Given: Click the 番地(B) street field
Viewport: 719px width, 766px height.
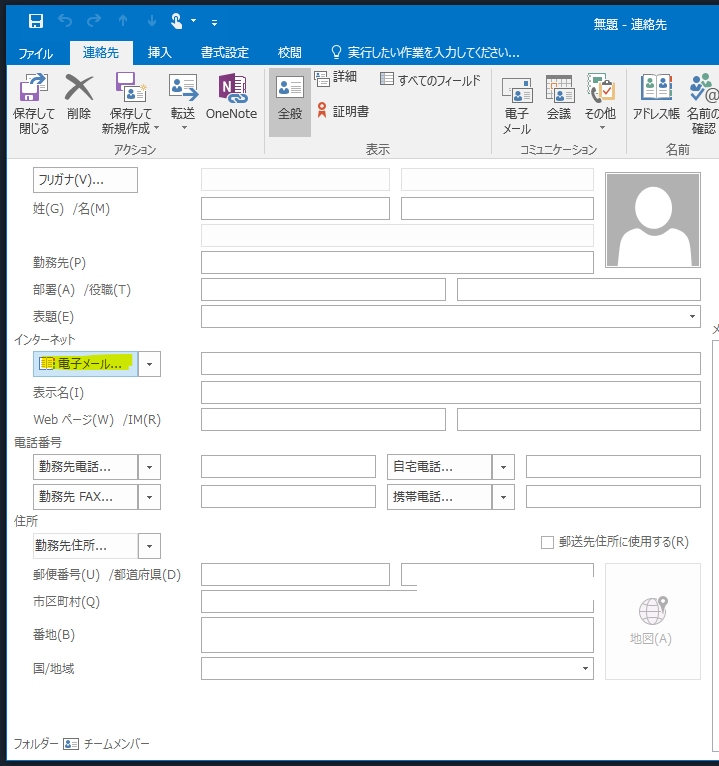Looking at the screenshot, I should tap(397, 635).
